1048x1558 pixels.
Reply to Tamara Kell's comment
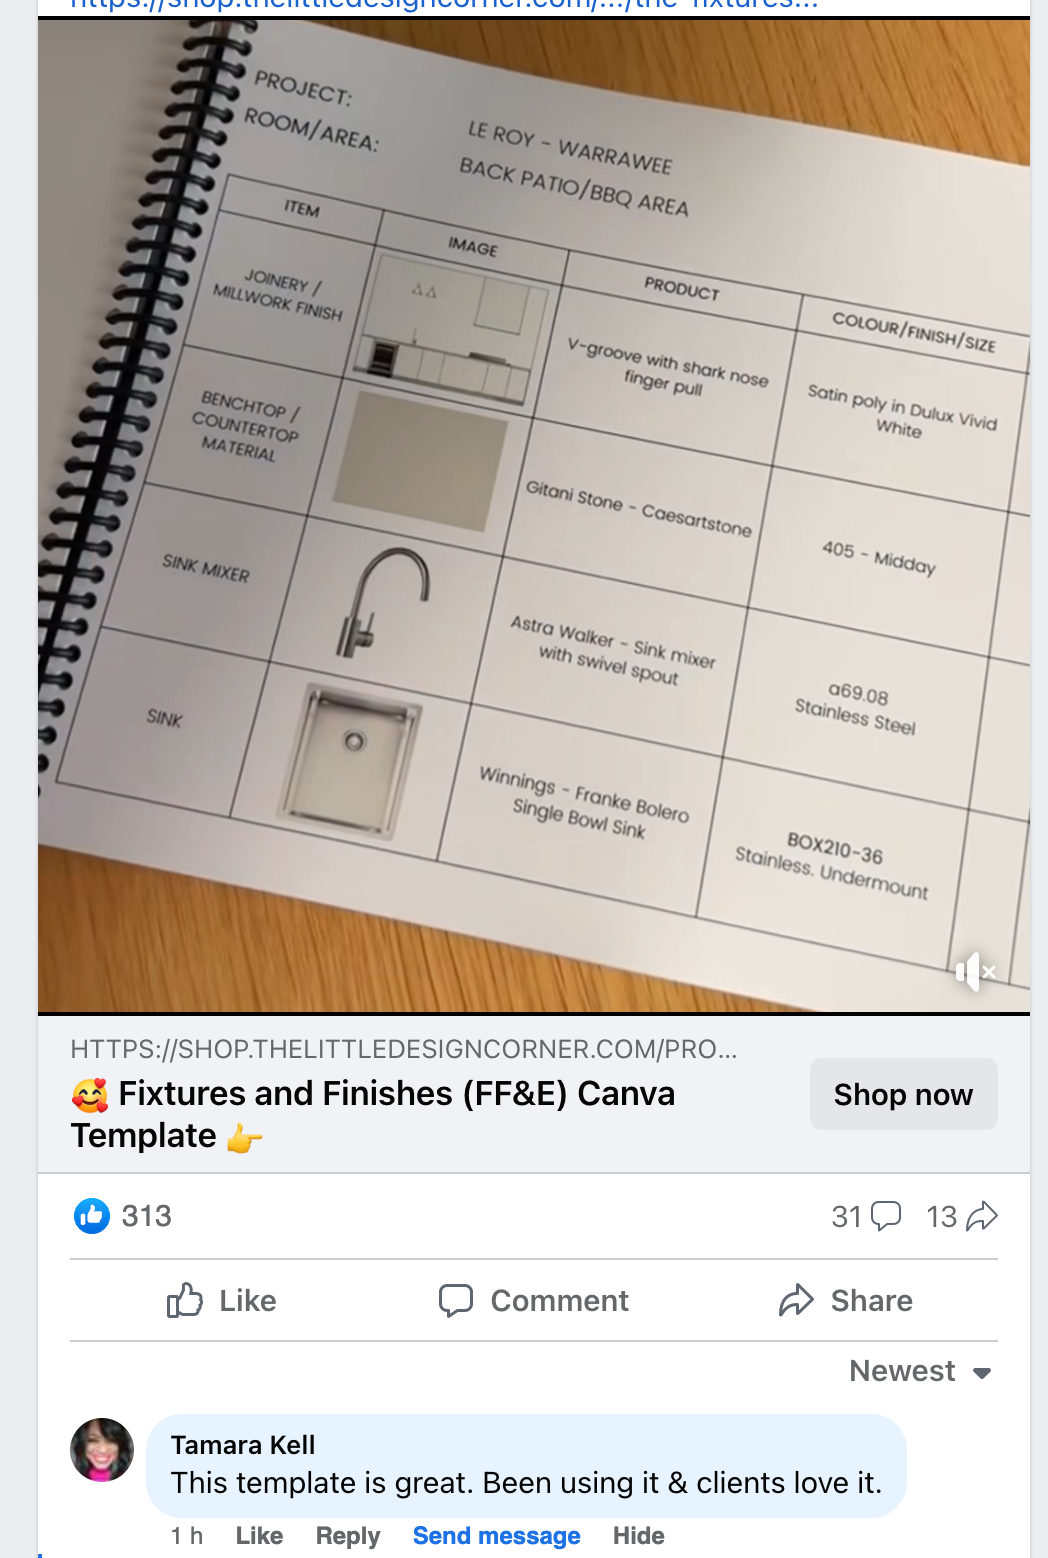tap(348, 1536)
